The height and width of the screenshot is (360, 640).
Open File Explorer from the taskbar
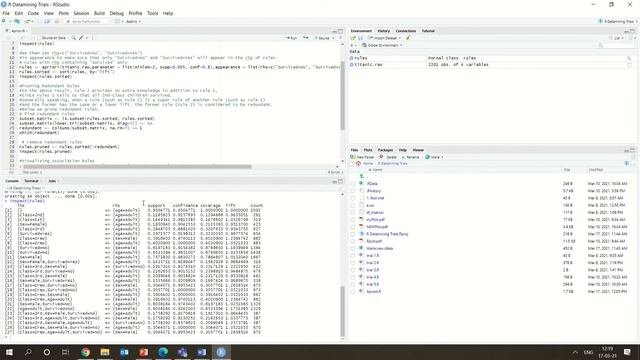pyautogui.click(x=105, y=352)
